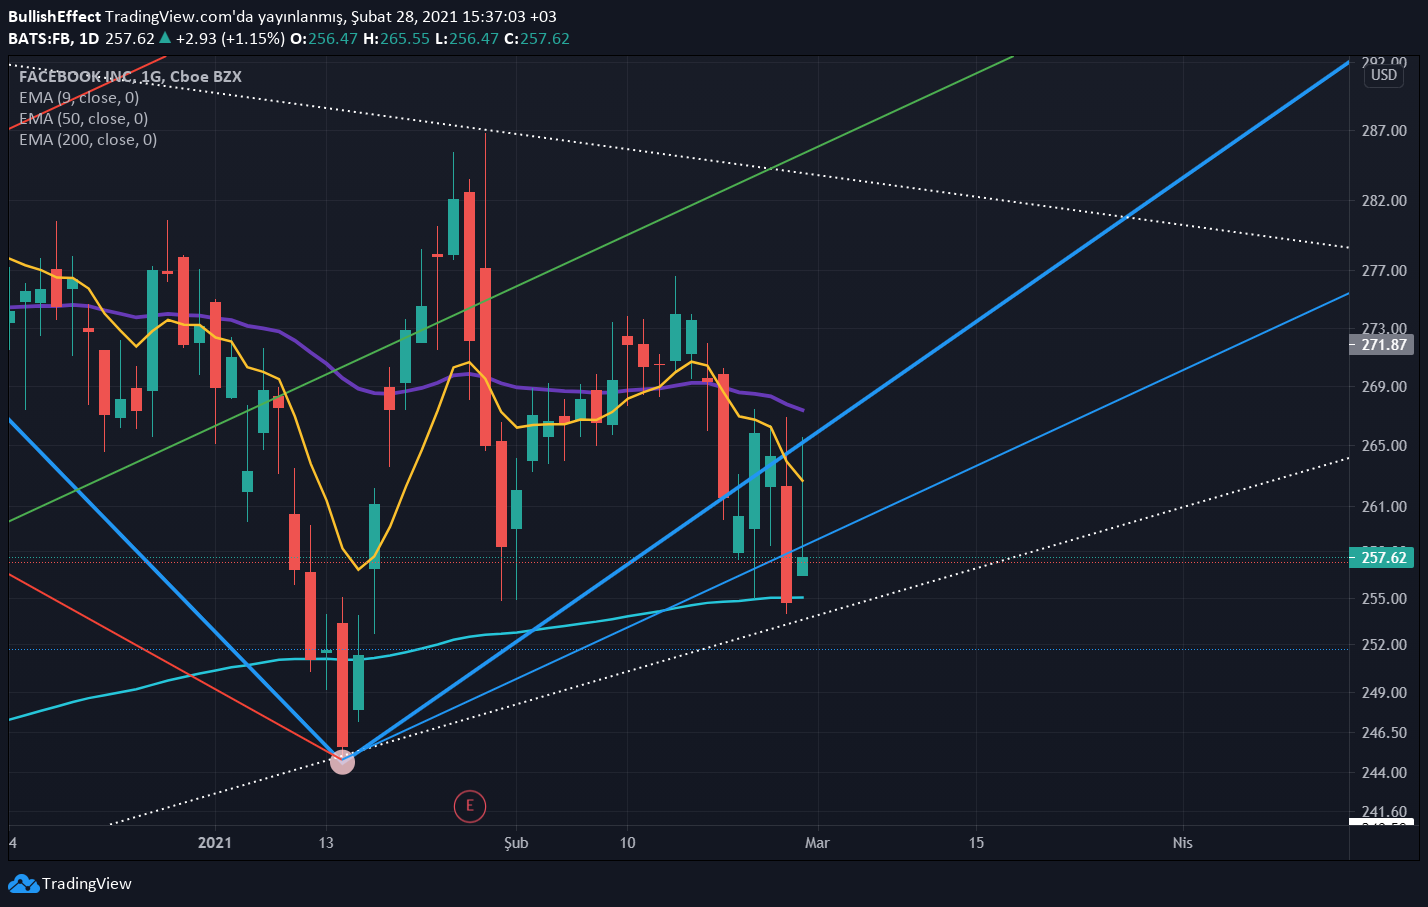Click the 15 date label on time axis
Image resolution: width=1428 pixels, height=907 pixels.
coord(976,843)
